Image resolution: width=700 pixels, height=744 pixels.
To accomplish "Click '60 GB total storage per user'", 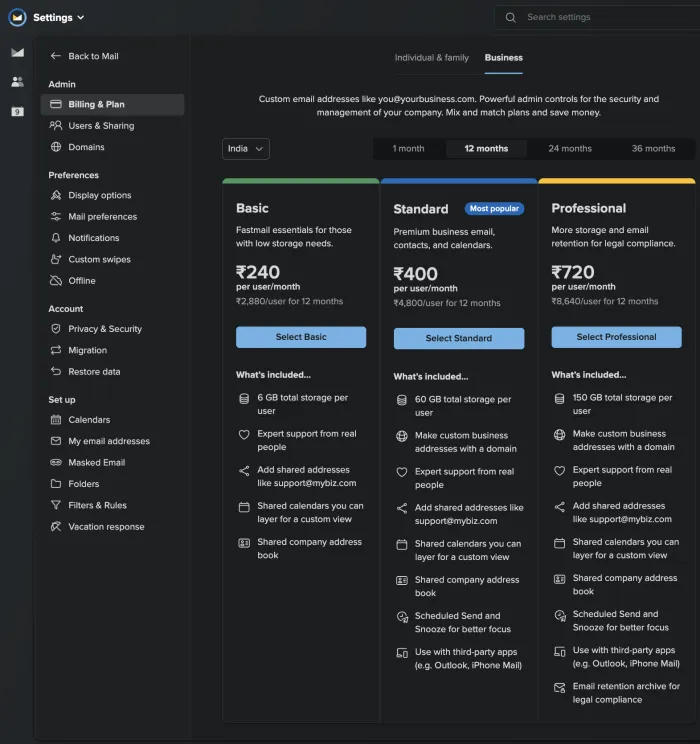I will tap(463, 406).
